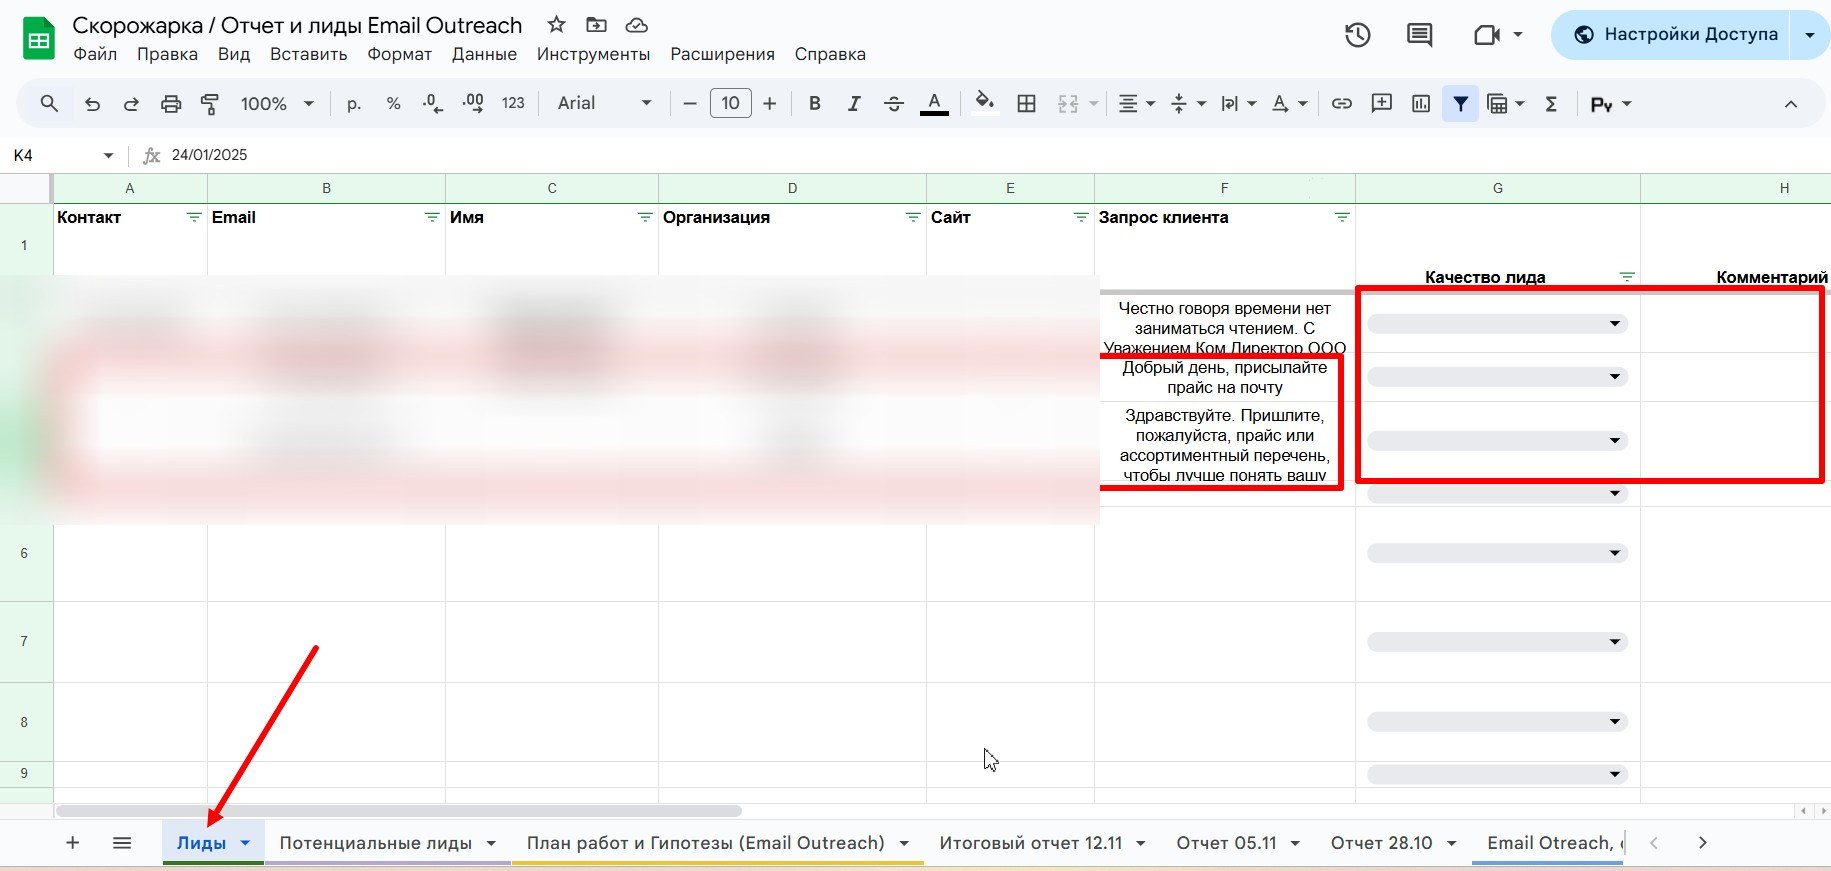Click the horizontal scrollbar thumb

pyautogui.click(x=399, y=811)
